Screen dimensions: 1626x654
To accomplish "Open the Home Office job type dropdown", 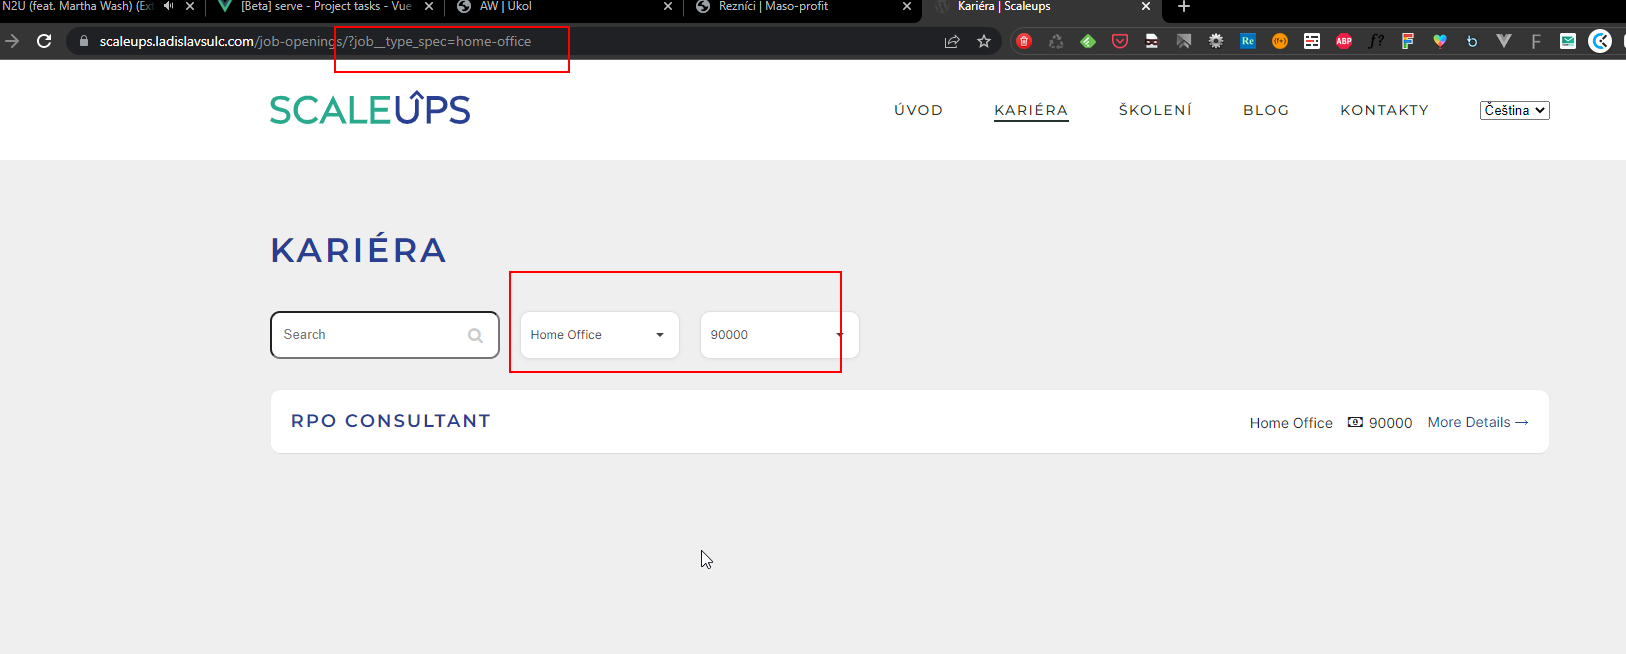I will (599, 335).
